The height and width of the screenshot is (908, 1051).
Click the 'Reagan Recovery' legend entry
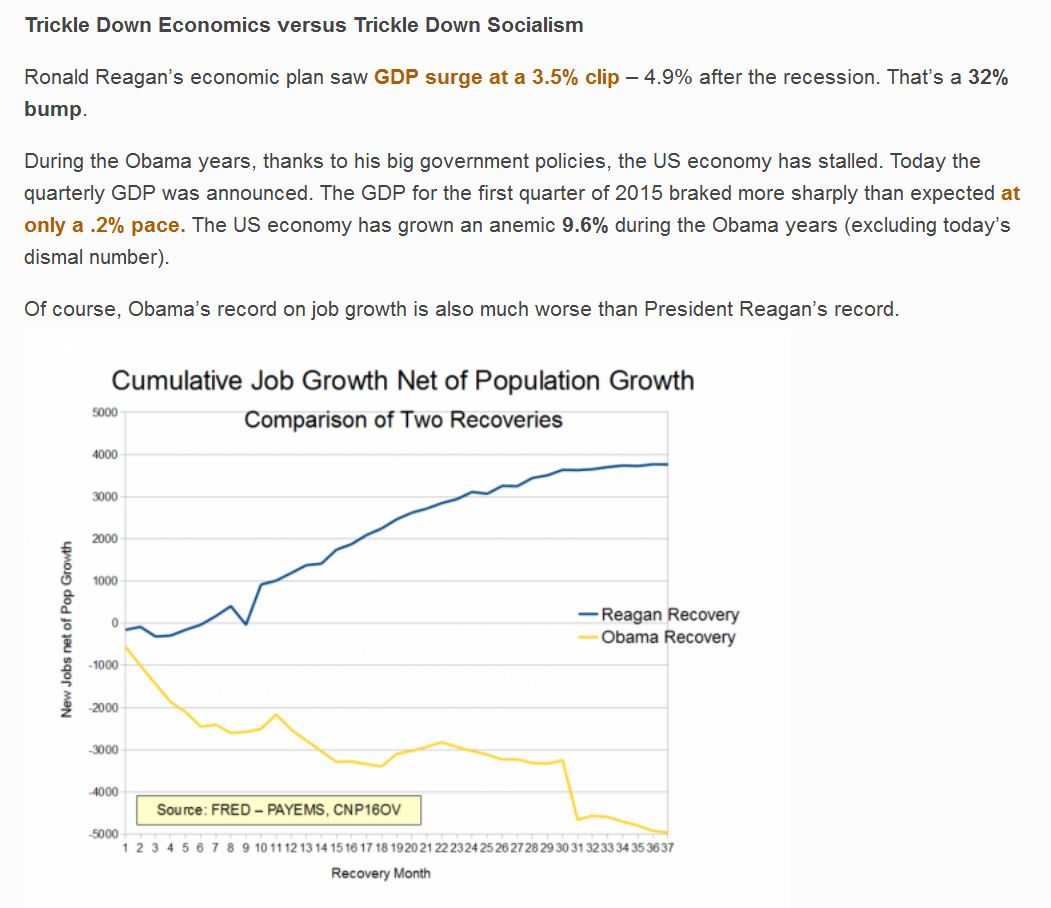point(670,614)
